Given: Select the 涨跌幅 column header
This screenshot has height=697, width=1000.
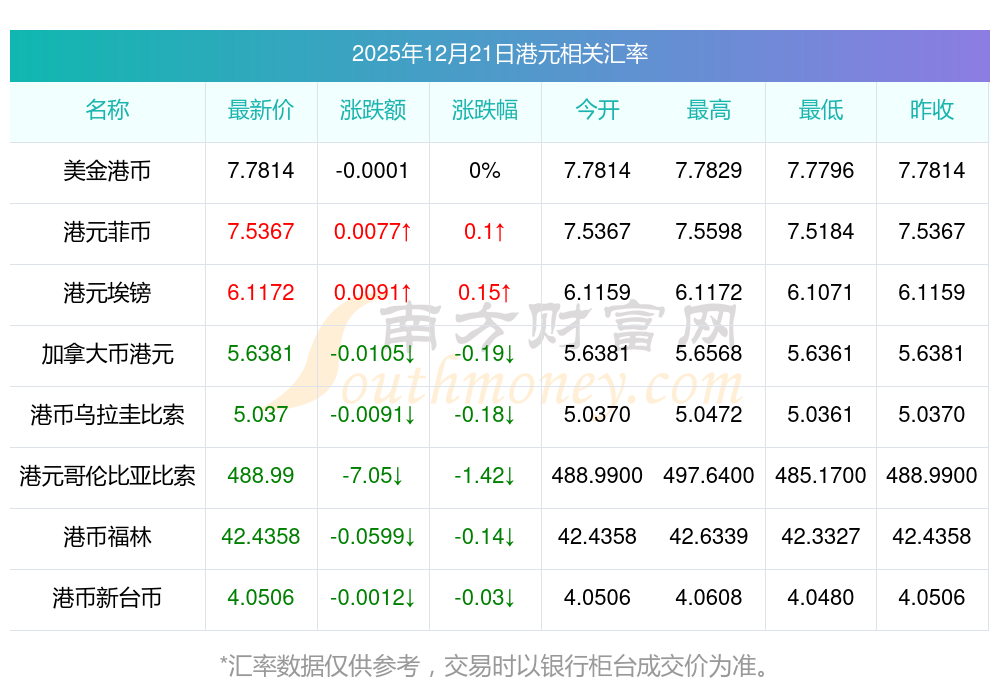Looking at the screenshot, I should [x=485, y=110].
